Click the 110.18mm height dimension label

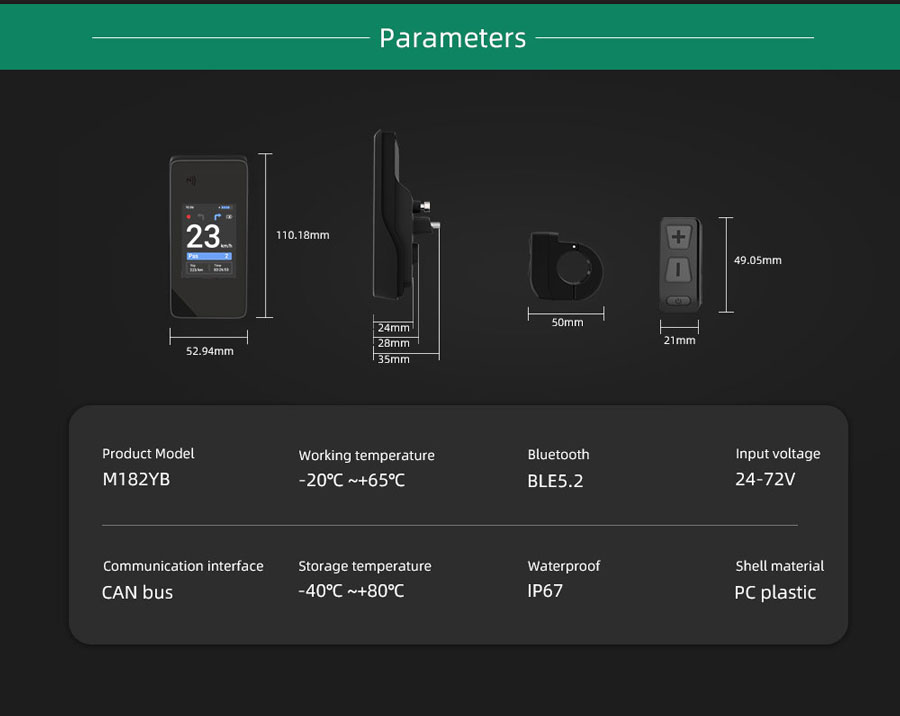(302, 235)
